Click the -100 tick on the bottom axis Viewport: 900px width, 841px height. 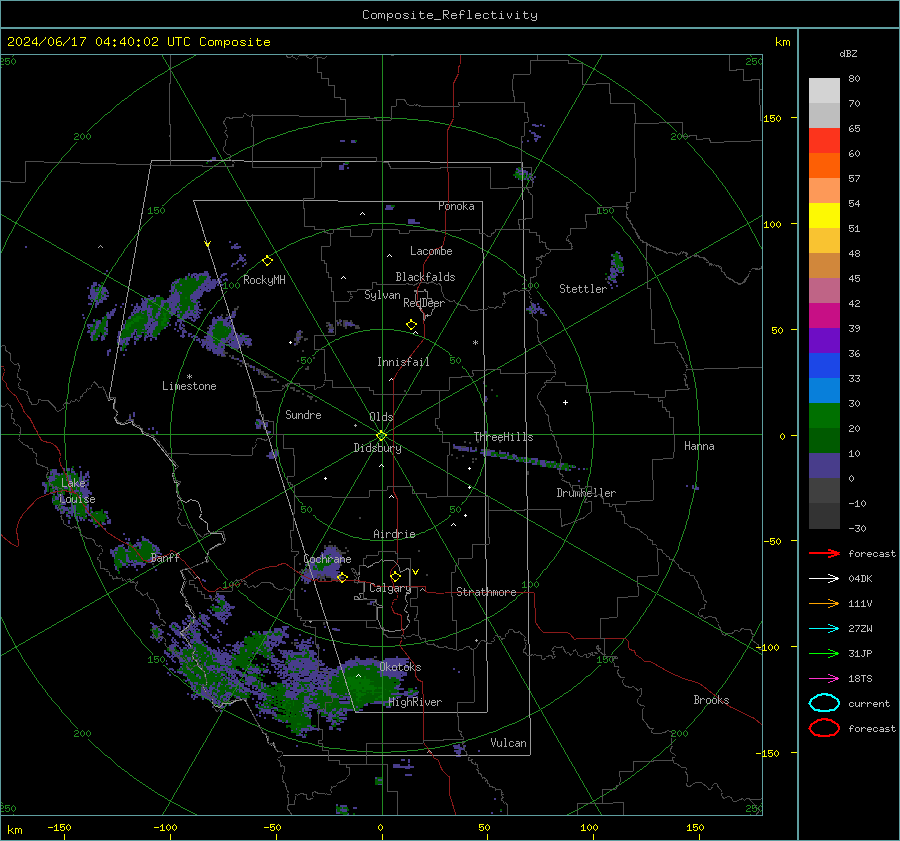[165, 827]
